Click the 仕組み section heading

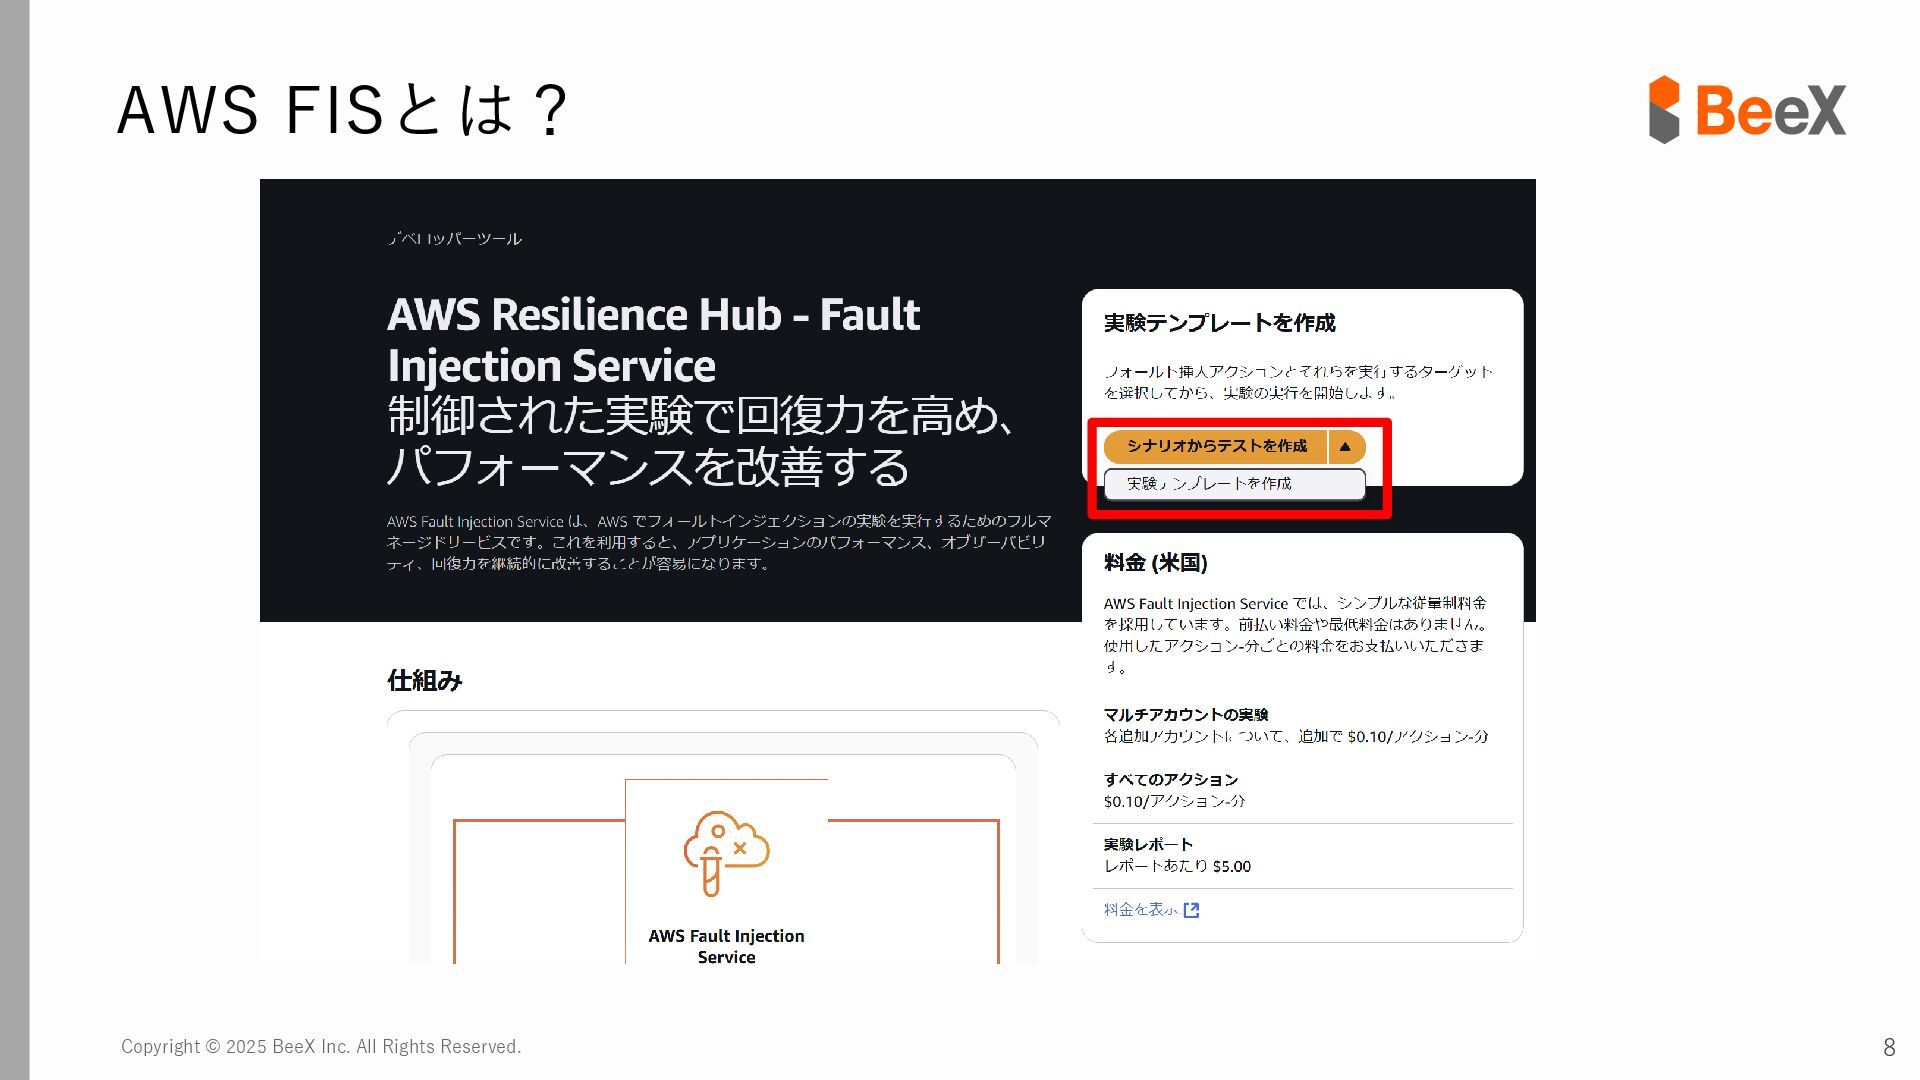click(x=425, y=681)
